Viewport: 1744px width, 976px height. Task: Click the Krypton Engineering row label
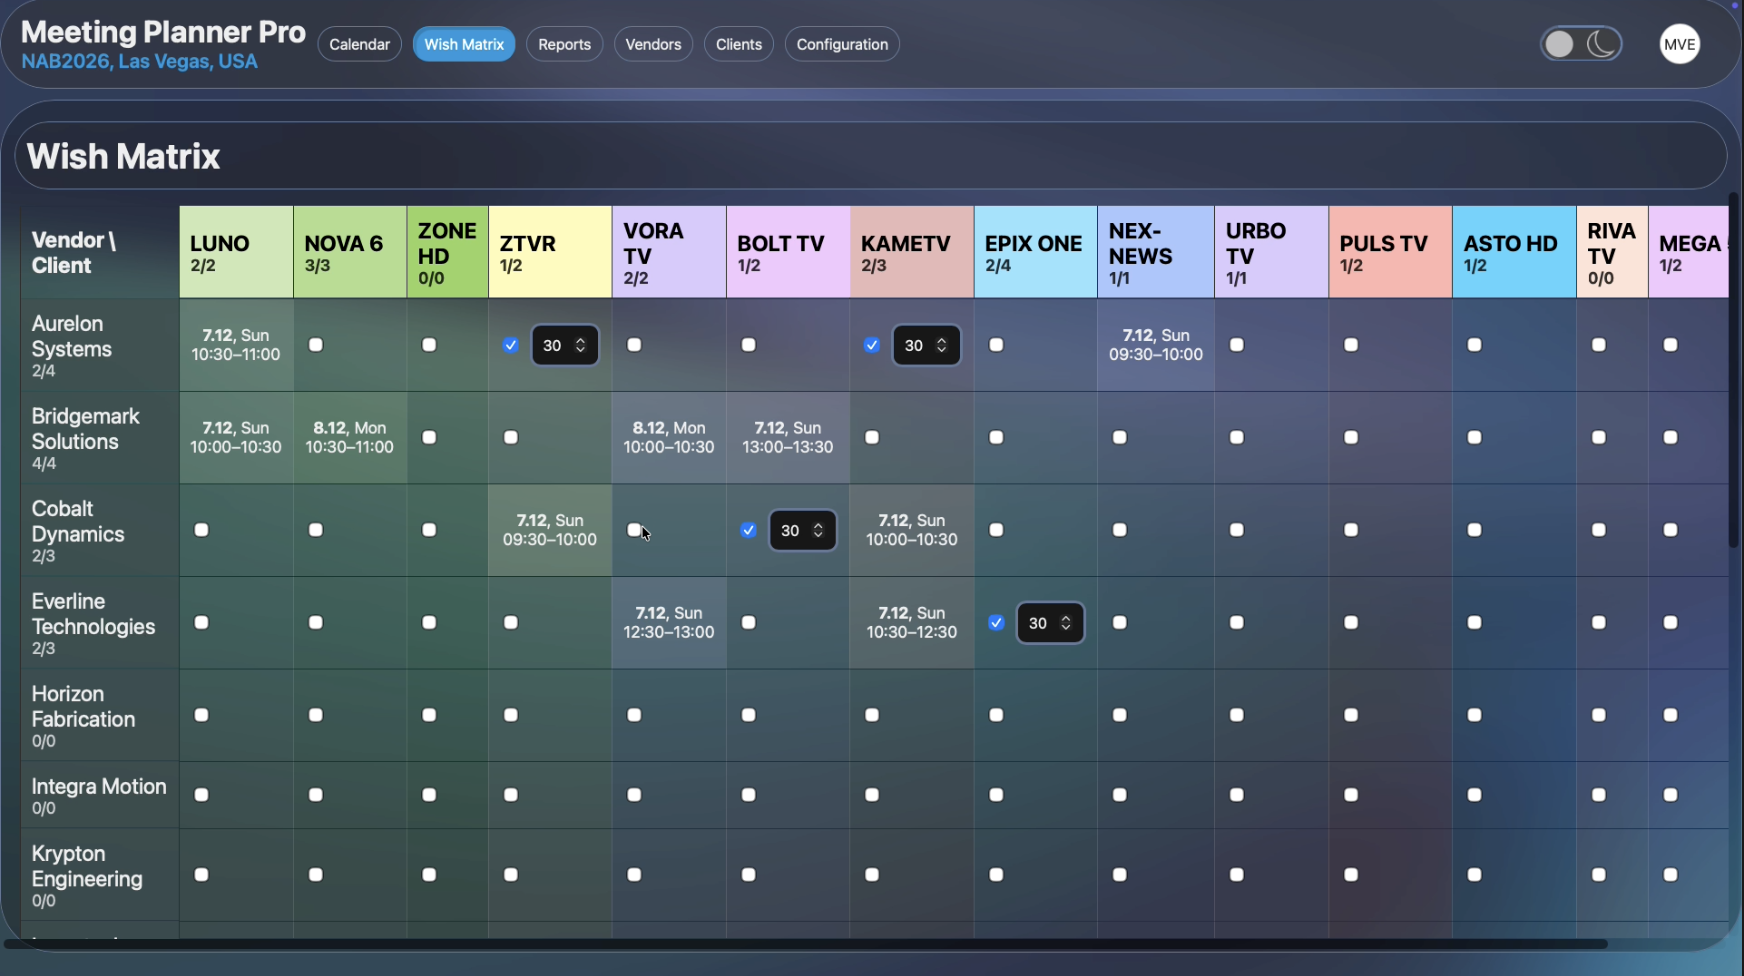100,876
